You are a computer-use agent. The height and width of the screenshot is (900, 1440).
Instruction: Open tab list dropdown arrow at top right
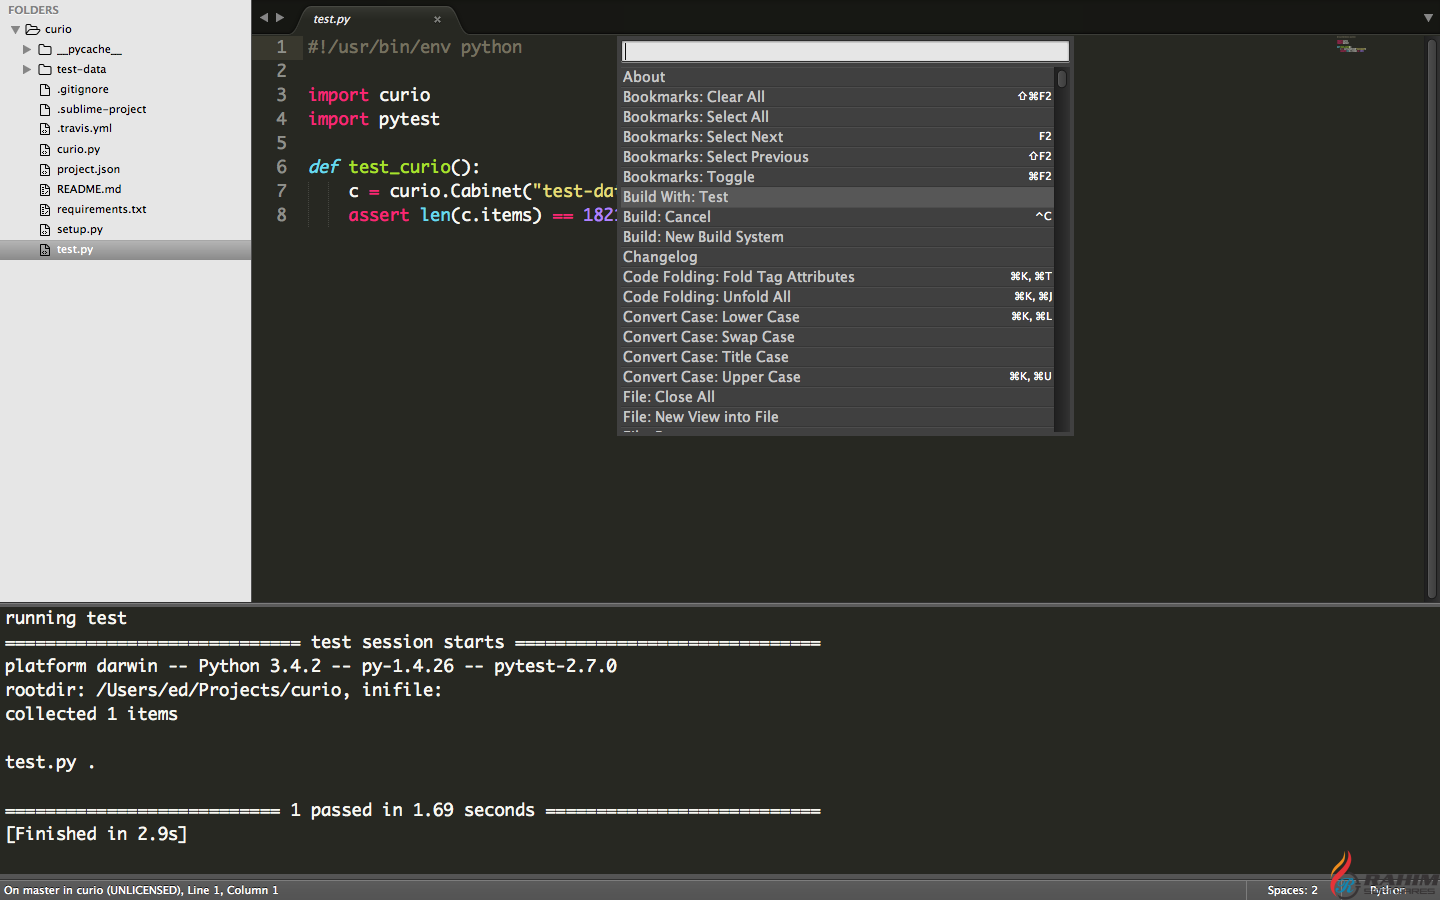point(1428,18)
